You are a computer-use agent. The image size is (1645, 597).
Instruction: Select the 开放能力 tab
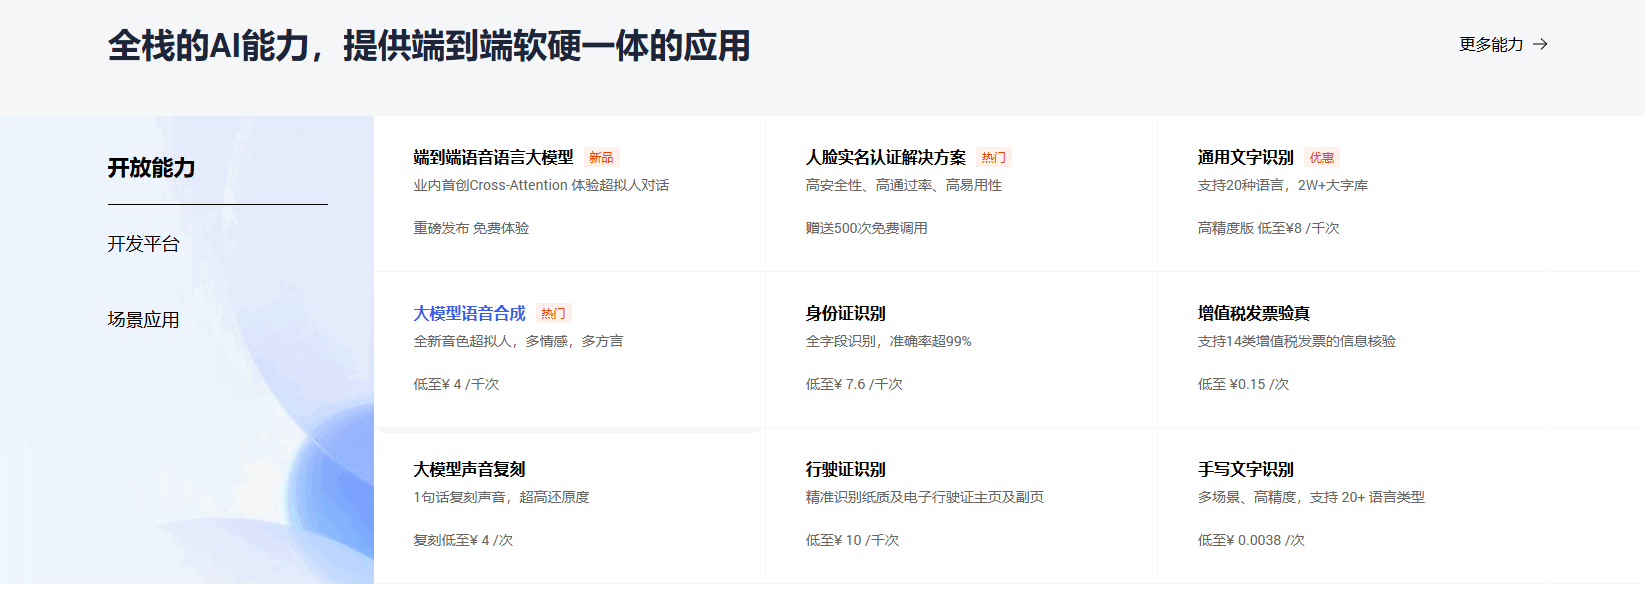click(151, 168)
